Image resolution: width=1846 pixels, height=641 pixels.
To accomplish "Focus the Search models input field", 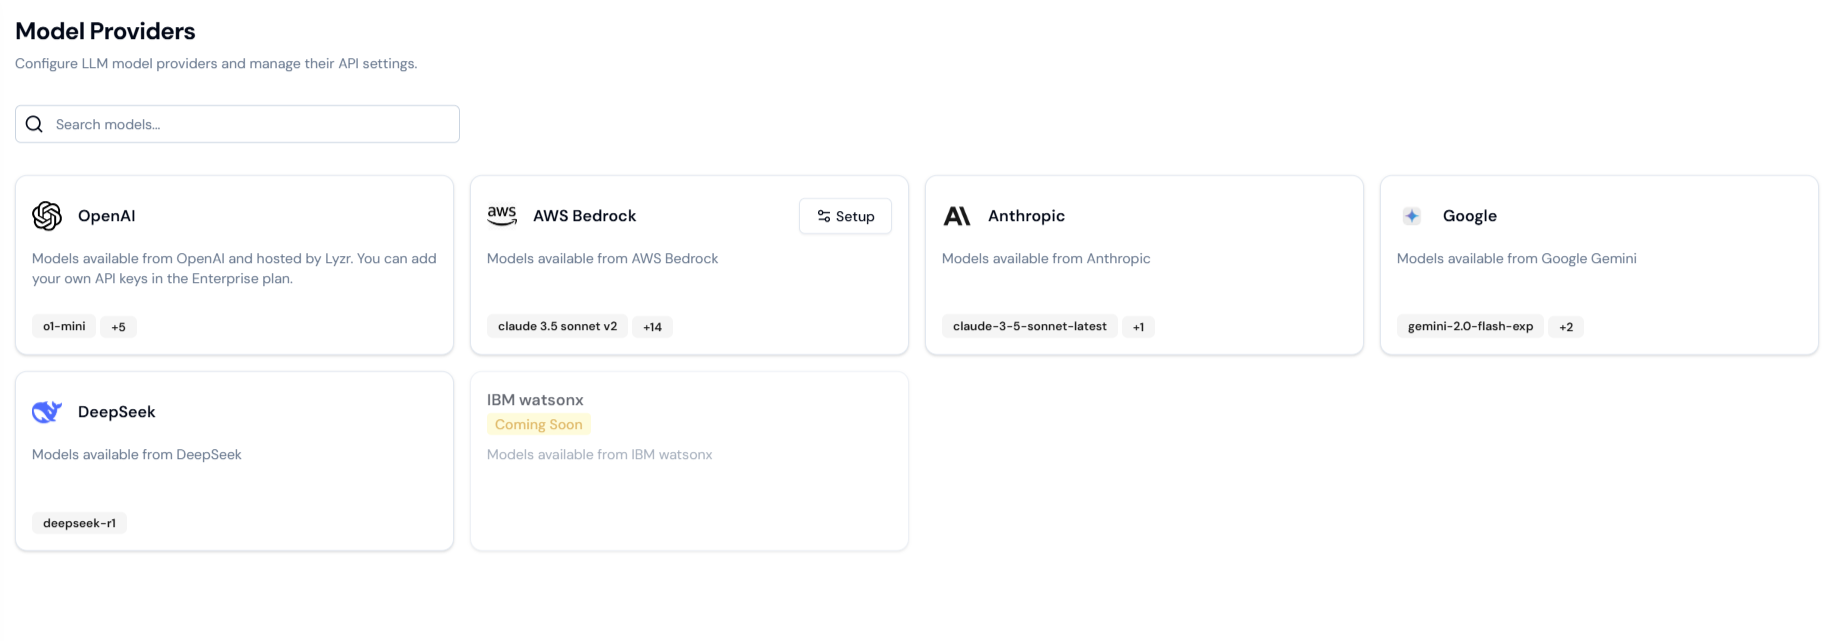I will click(250, 124).
